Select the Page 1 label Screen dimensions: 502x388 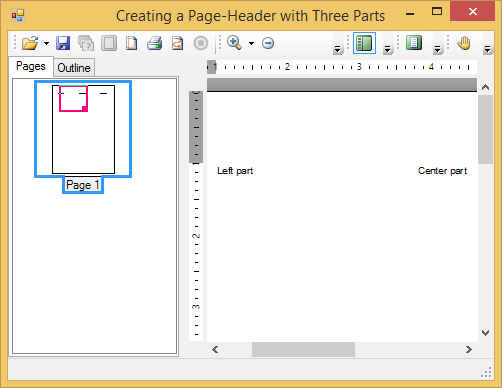click(x=83, y=185)
